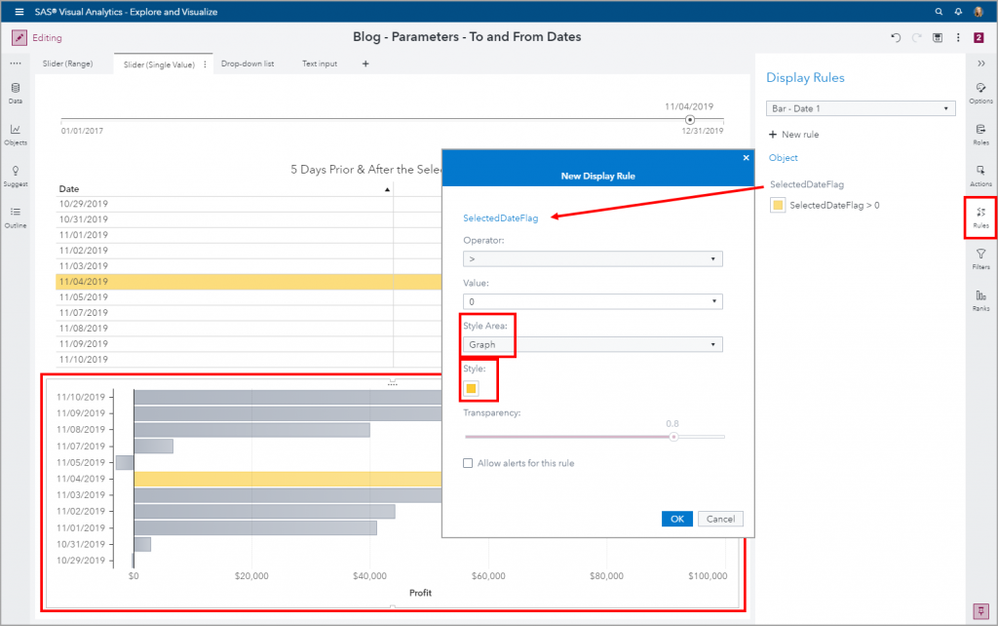Open the Actions pane
The height and width of the screenshot is (626, 998).
[981, 176]
